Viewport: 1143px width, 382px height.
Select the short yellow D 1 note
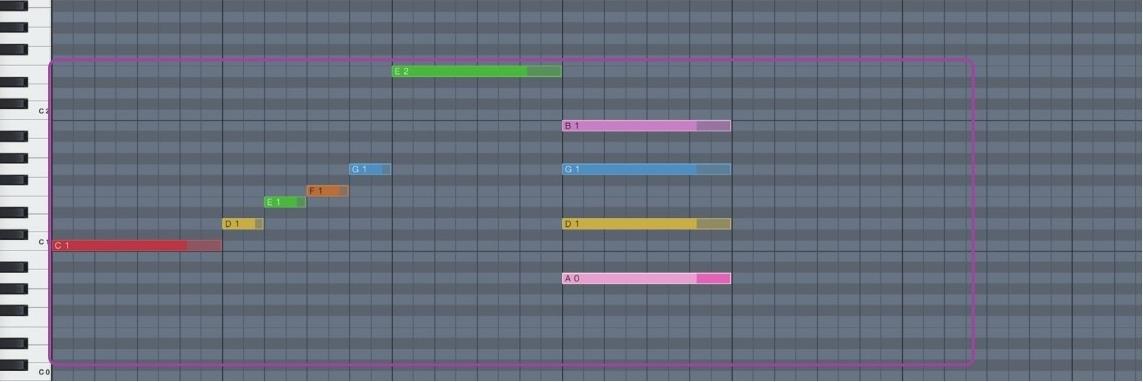(x=243, y=224)
